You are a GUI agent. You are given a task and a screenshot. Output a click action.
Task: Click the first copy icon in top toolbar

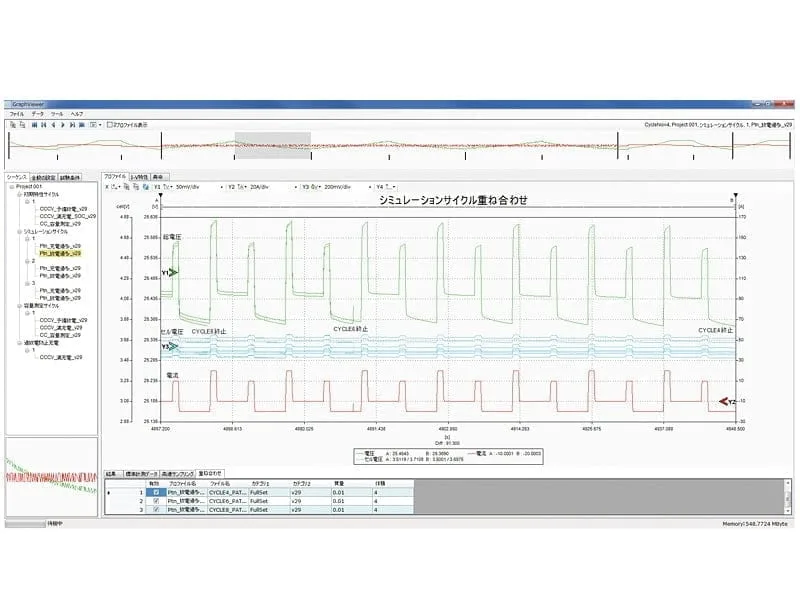pos(11,125)
